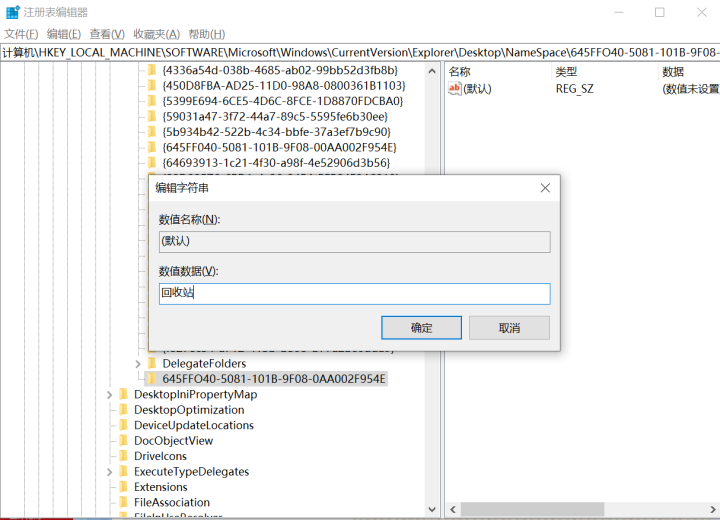
Task: Open the 查看(V) menu
Action: [x=107, y=34]
